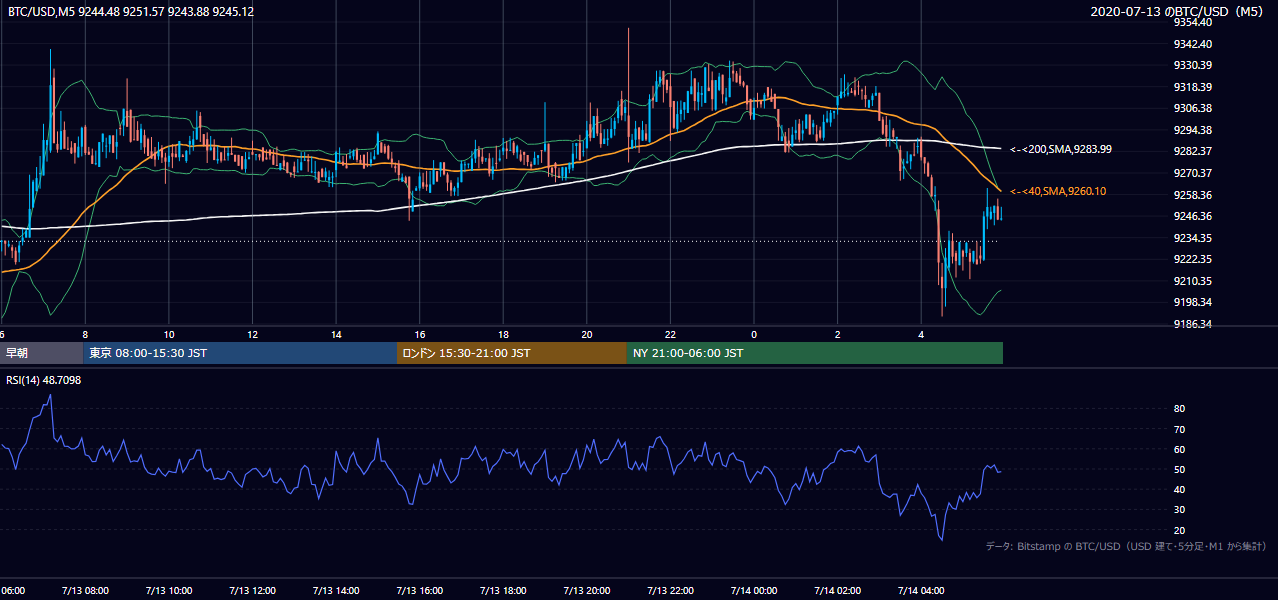Viewport: 1278px width, 600px height.
Task: Click the 7/13 08:00 time axis label
Action: (x=85, y=590)
